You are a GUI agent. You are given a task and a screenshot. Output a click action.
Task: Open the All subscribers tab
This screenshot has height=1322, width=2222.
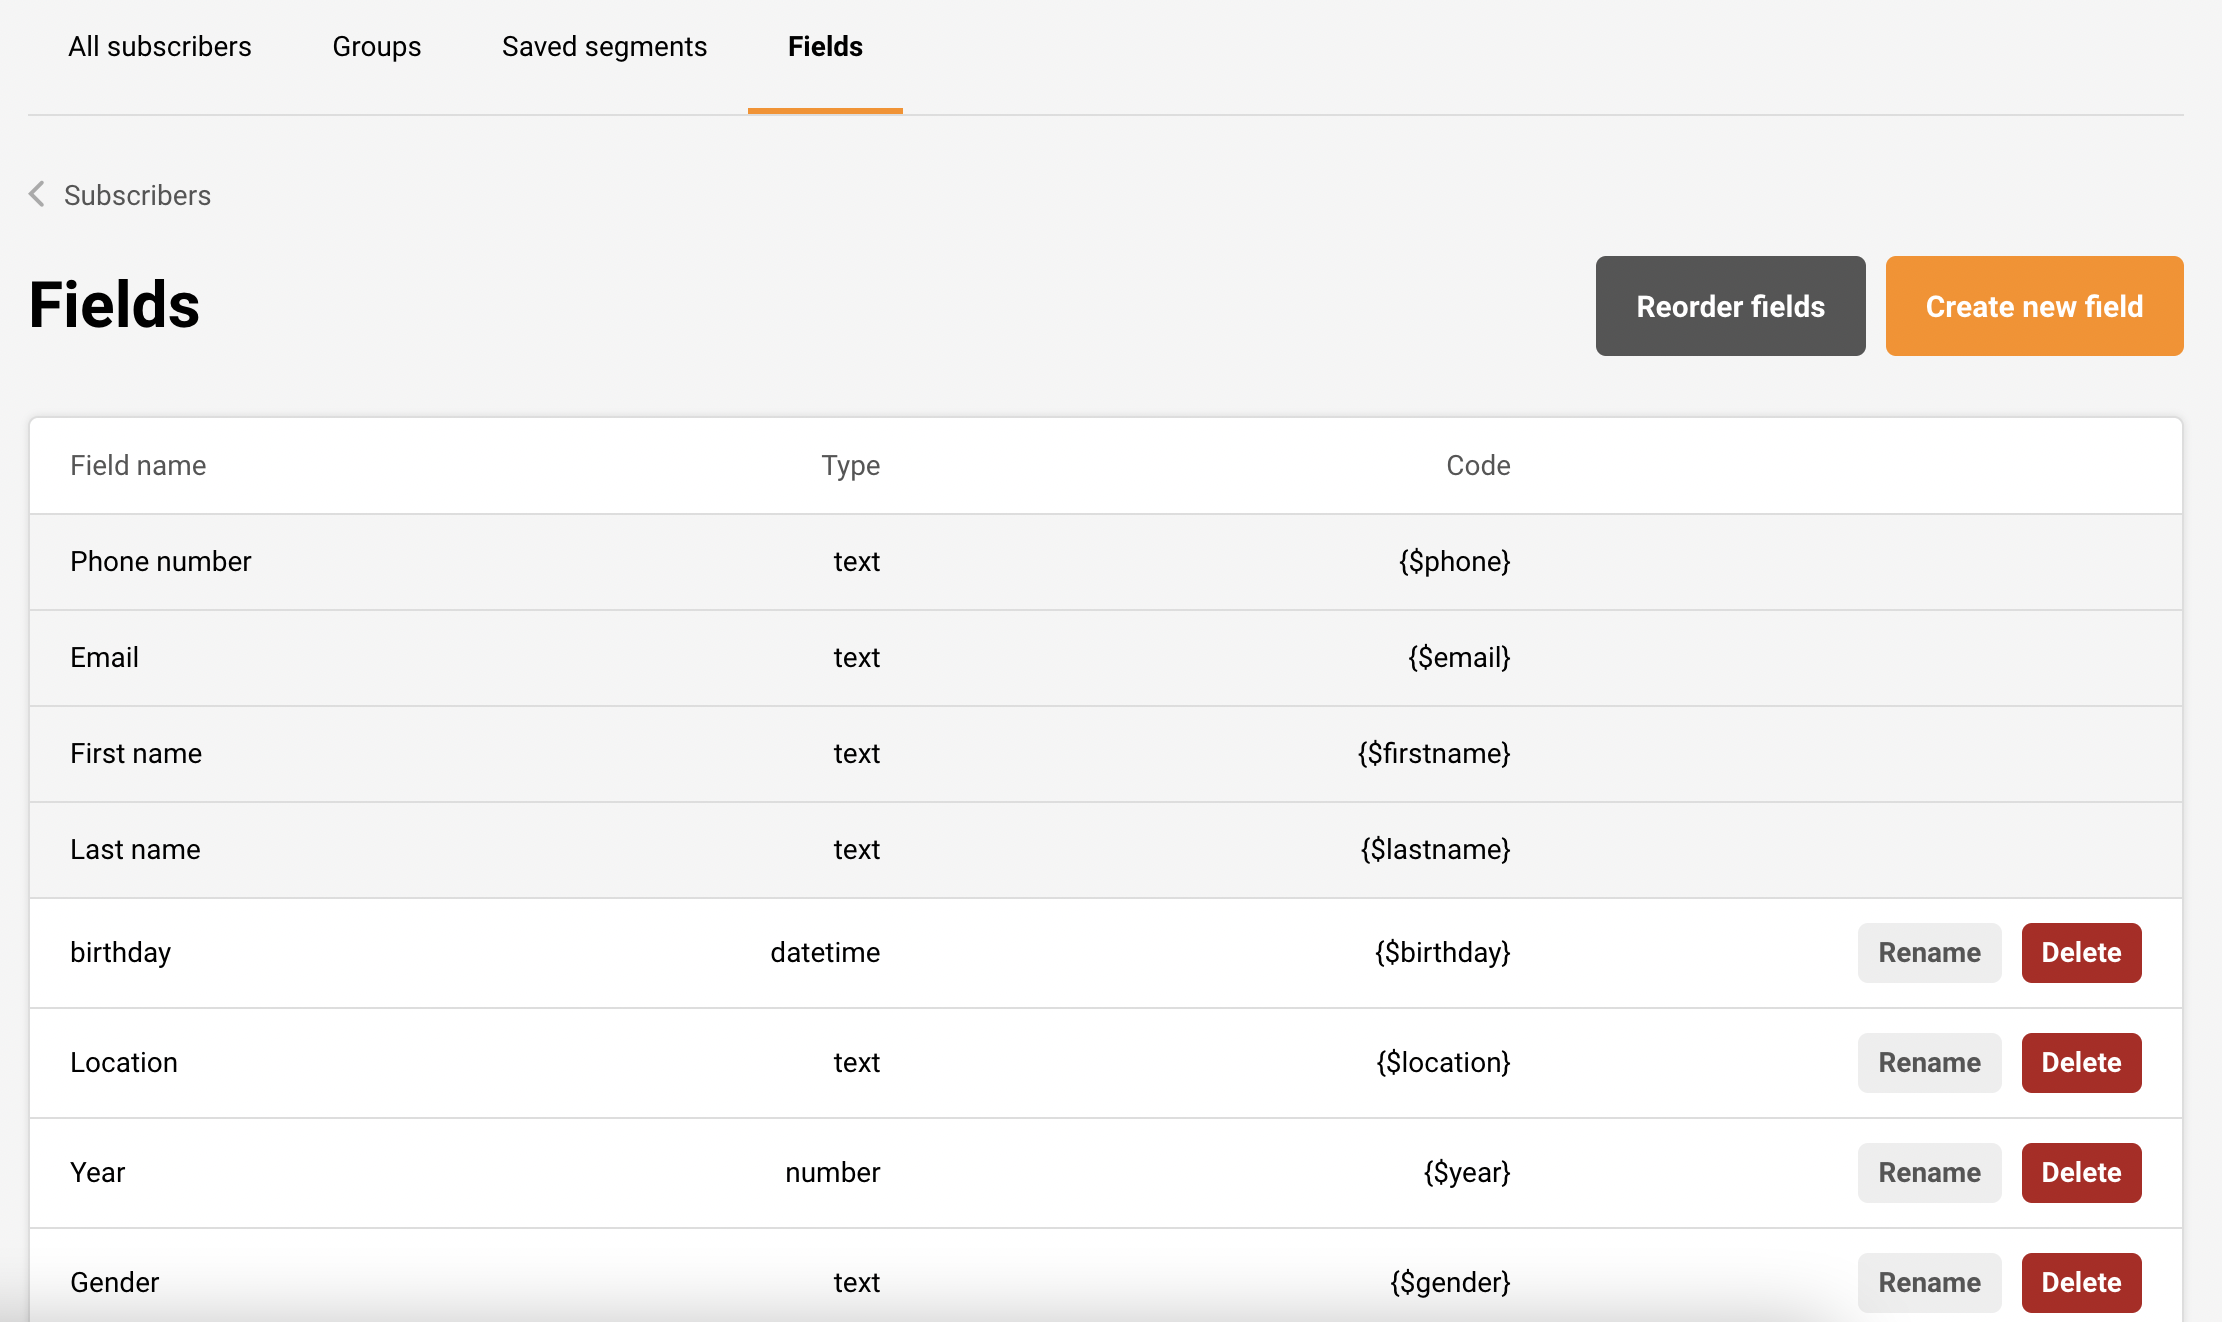coord(160,47)
